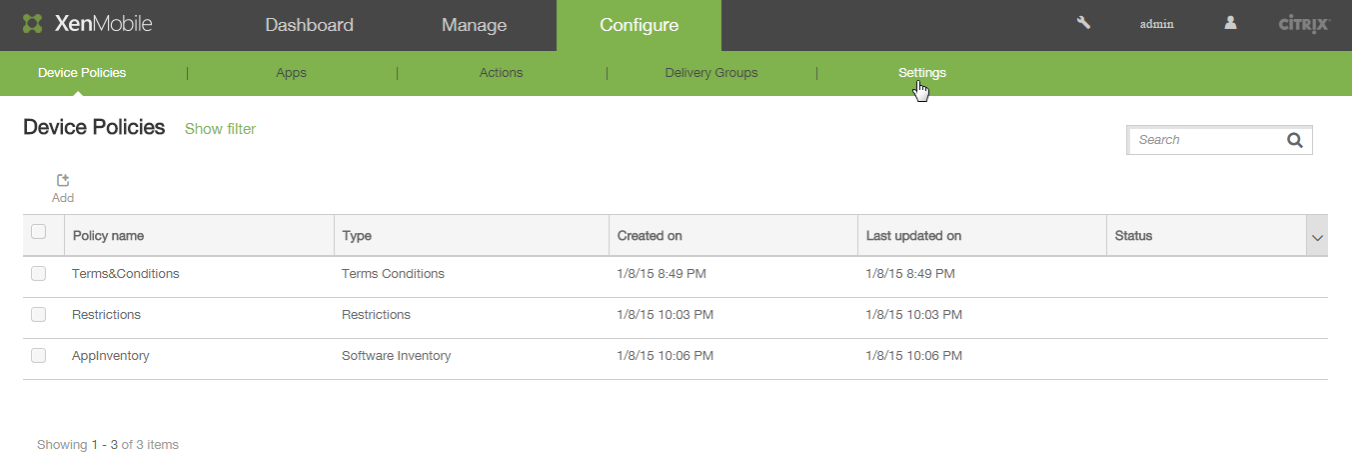Expand the column chooser dropdown arrow
Image resolution: width=1352 pixels, height=454 pixels.
1317,237
